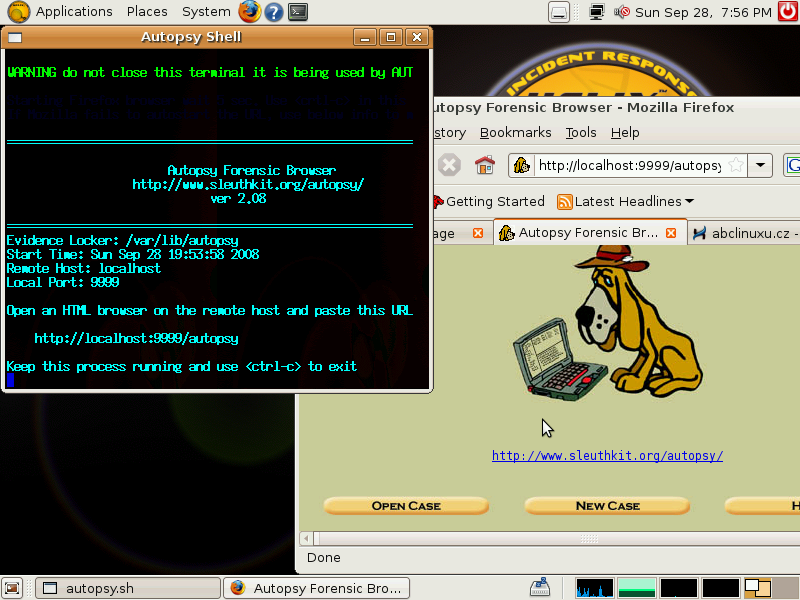Open the Autopsy Shell window menu icon
The image size is (800, 600).
click(15, 37)
